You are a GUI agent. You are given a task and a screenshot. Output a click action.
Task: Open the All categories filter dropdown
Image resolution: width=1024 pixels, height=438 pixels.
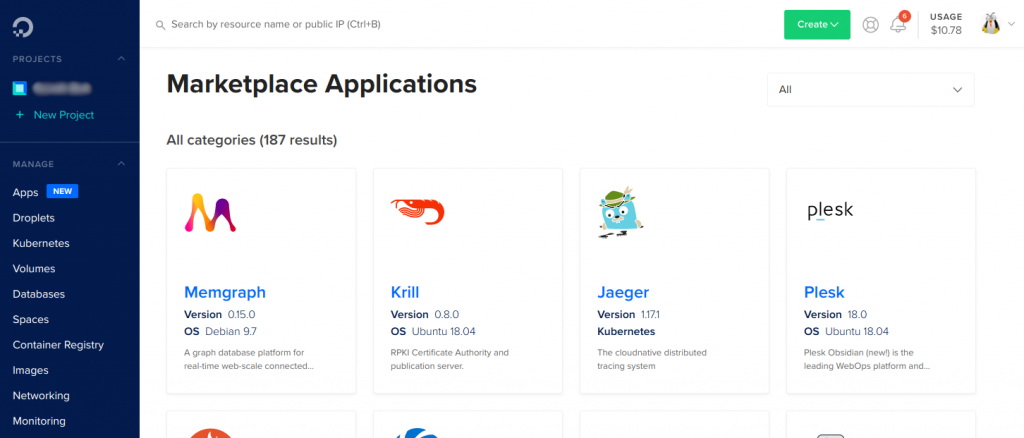[x=871, y=89]
